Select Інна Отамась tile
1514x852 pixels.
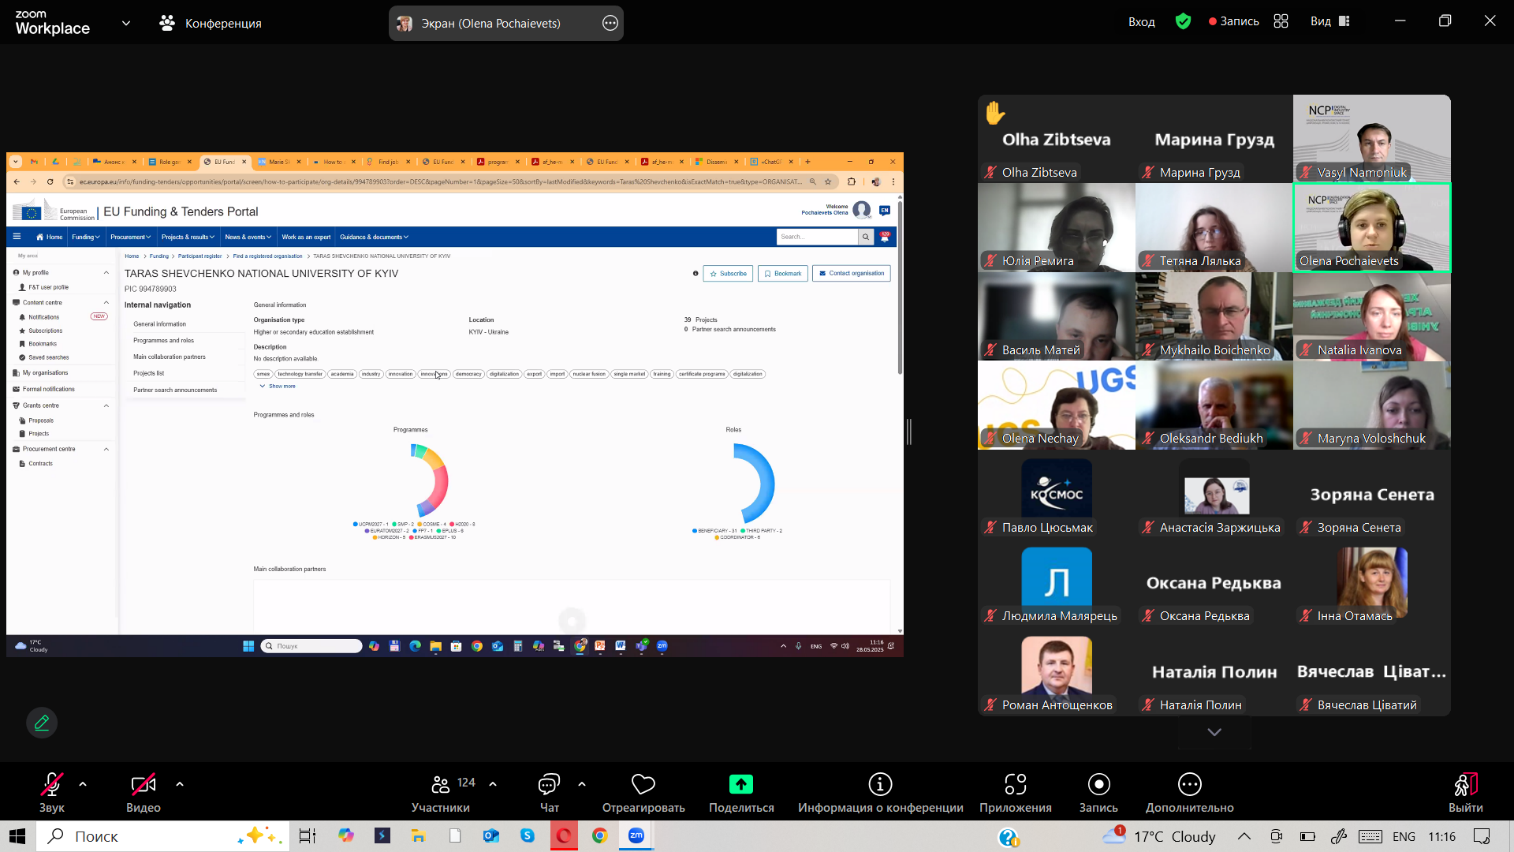(1372, 583)
